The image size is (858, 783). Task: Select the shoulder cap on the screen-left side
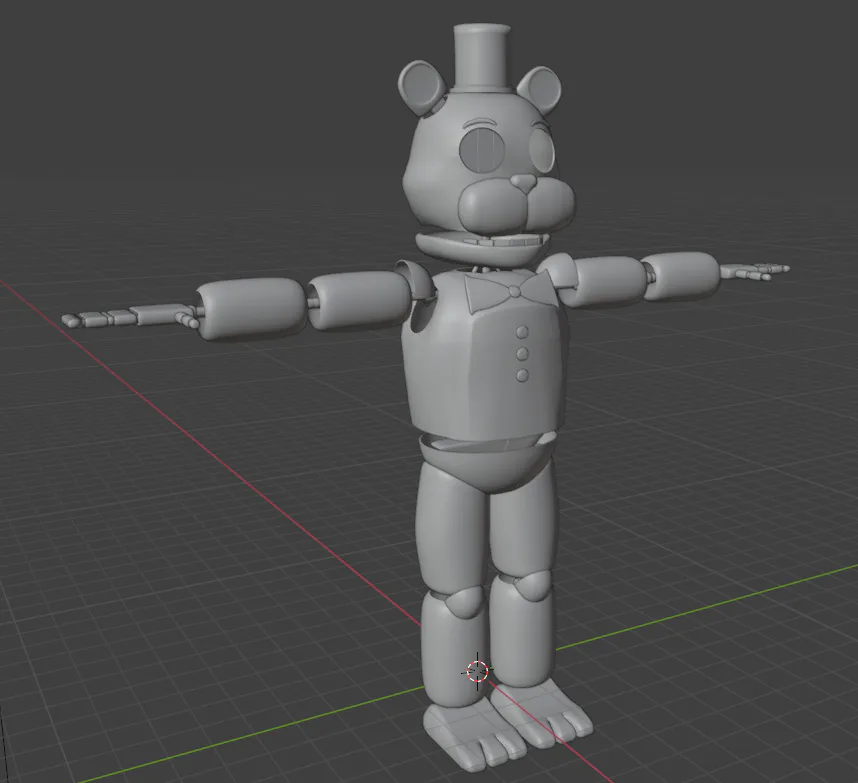click(416, 280)
